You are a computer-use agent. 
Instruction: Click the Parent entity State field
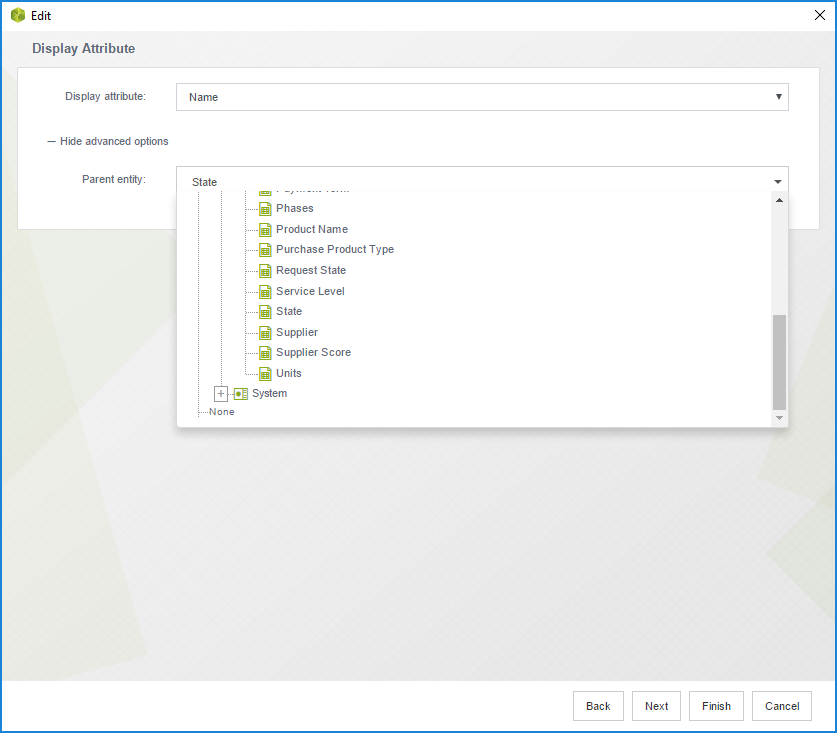482,181
